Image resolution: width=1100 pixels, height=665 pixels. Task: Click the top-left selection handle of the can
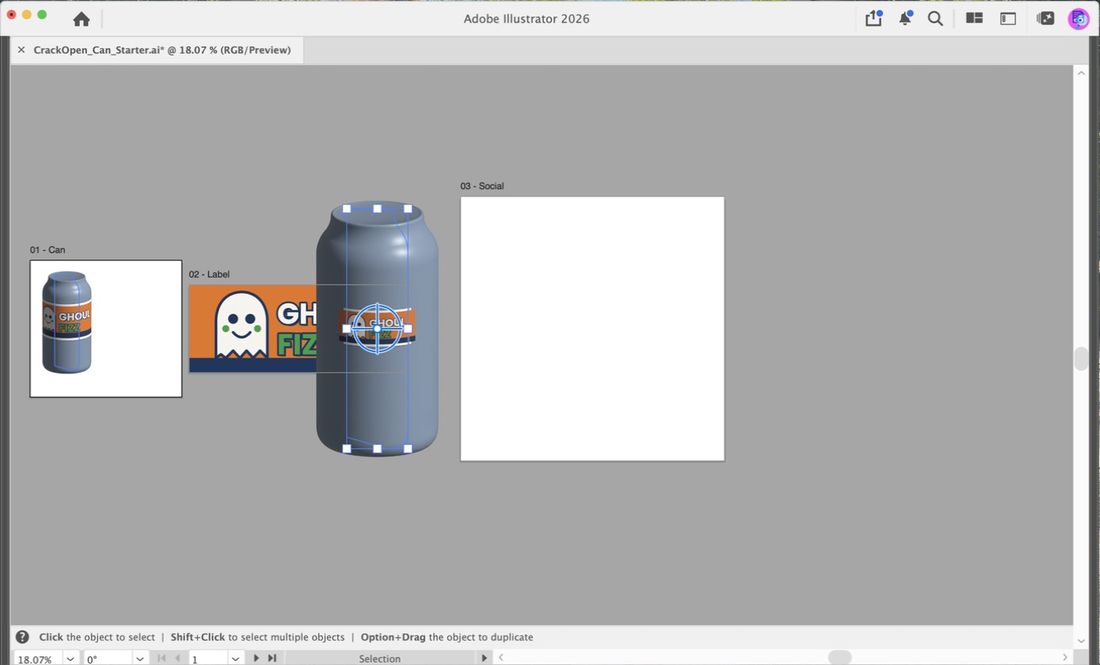tap(347, 208)
